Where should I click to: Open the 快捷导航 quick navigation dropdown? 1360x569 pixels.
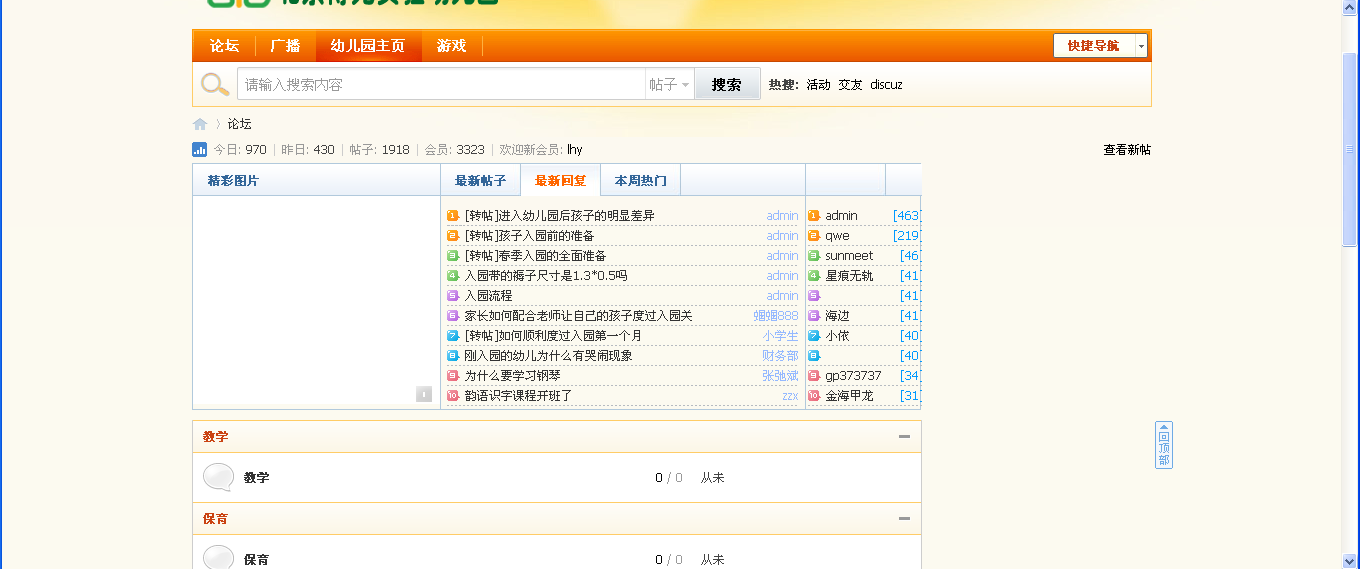[x=1100, y=46]
